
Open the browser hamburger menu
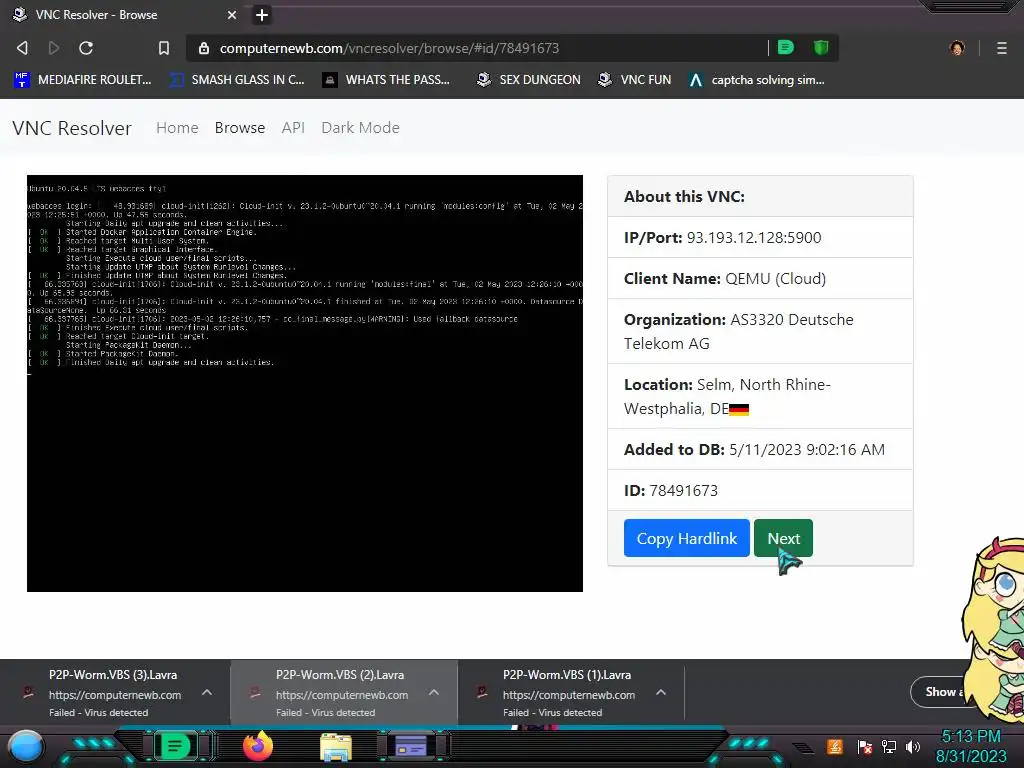pyautogui.click(x=1002, y=48)
